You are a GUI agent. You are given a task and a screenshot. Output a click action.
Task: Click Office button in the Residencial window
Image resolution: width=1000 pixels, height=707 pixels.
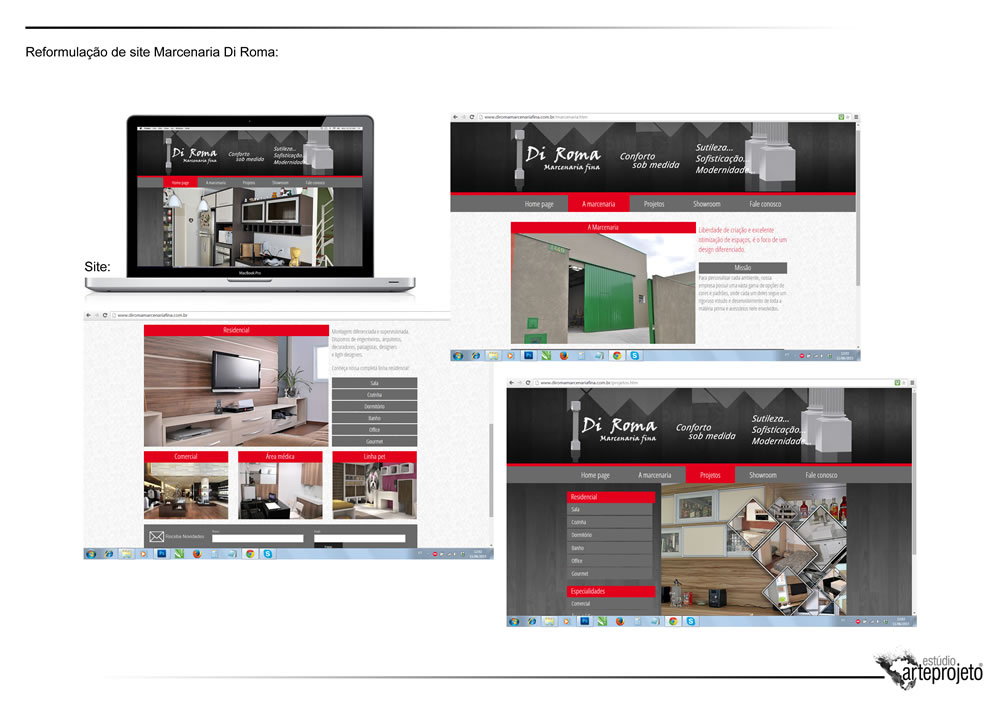374,430
